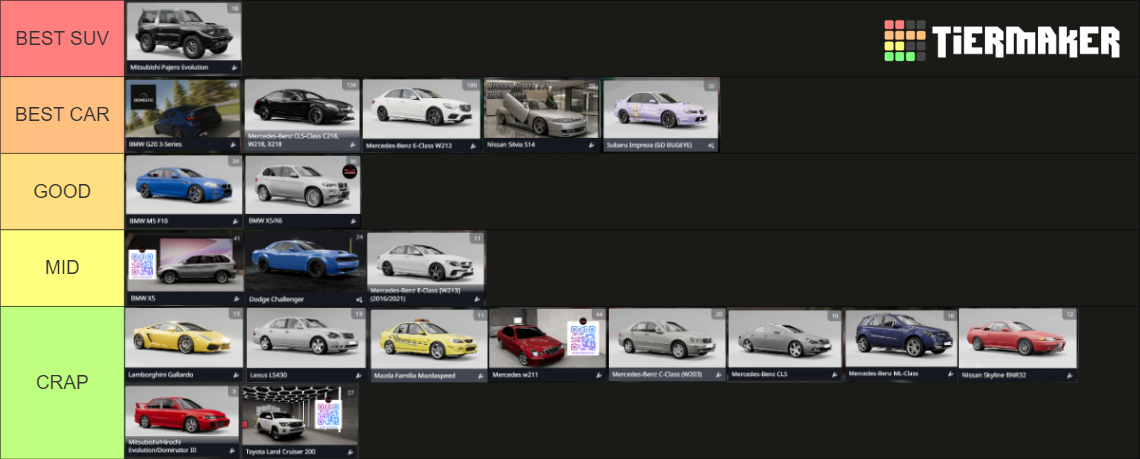Click the 41 count badge on BMW X5
1140x459 pixels.
236,238
